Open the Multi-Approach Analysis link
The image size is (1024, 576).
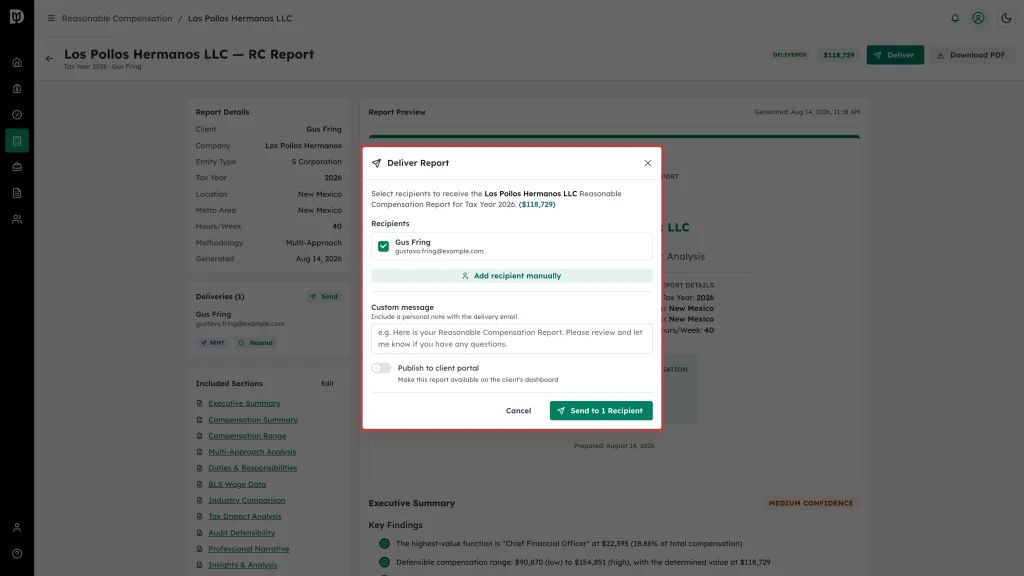[x=252, y=452]
